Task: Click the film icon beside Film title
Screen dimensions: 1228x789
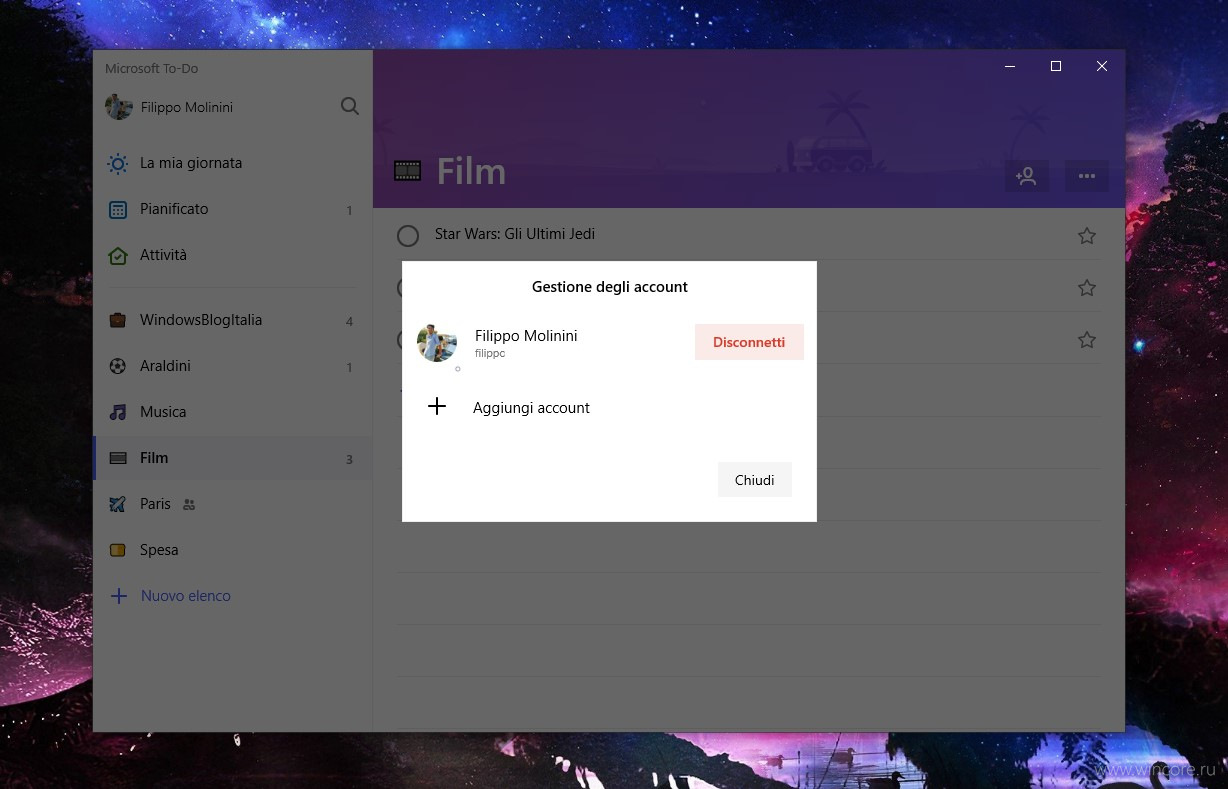Action: (408, 171)
